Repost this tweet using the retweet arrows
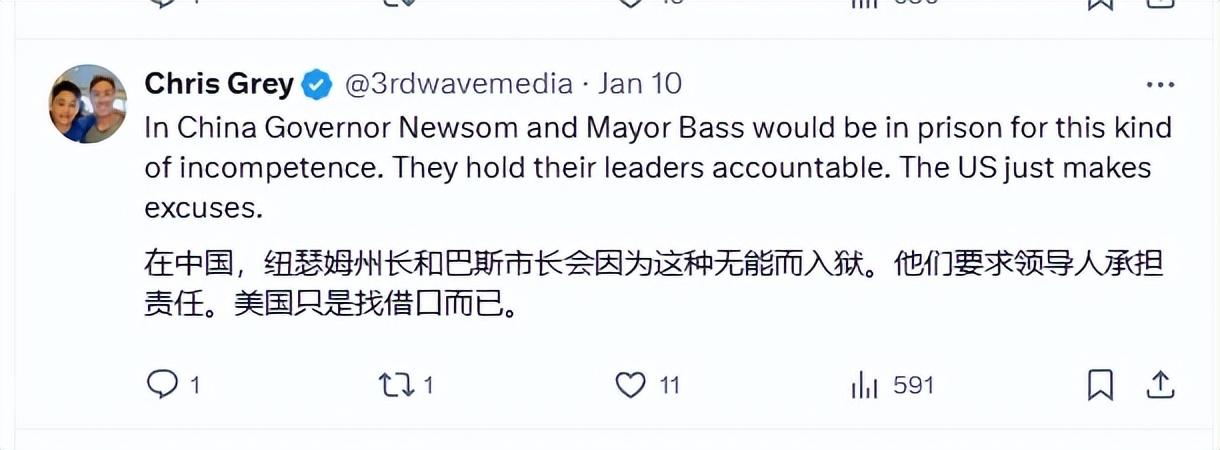The height and width of the screenshot is (450, 1220). [396, 384]
